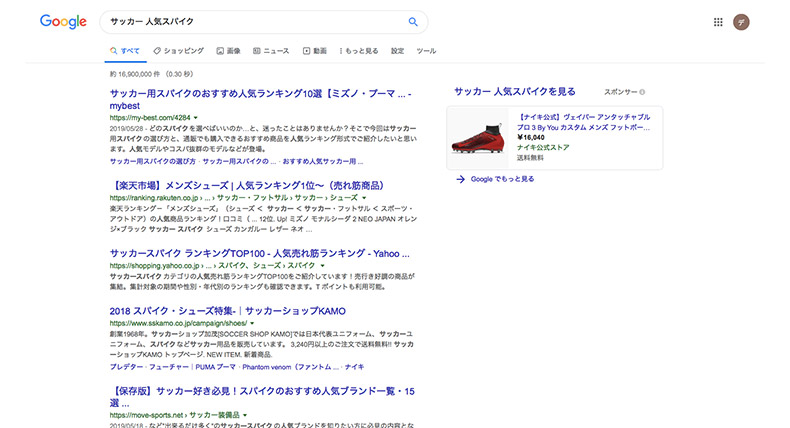790x428 pixels.
Task: Switch to the ショッピング tab
Action: (178, 51)
